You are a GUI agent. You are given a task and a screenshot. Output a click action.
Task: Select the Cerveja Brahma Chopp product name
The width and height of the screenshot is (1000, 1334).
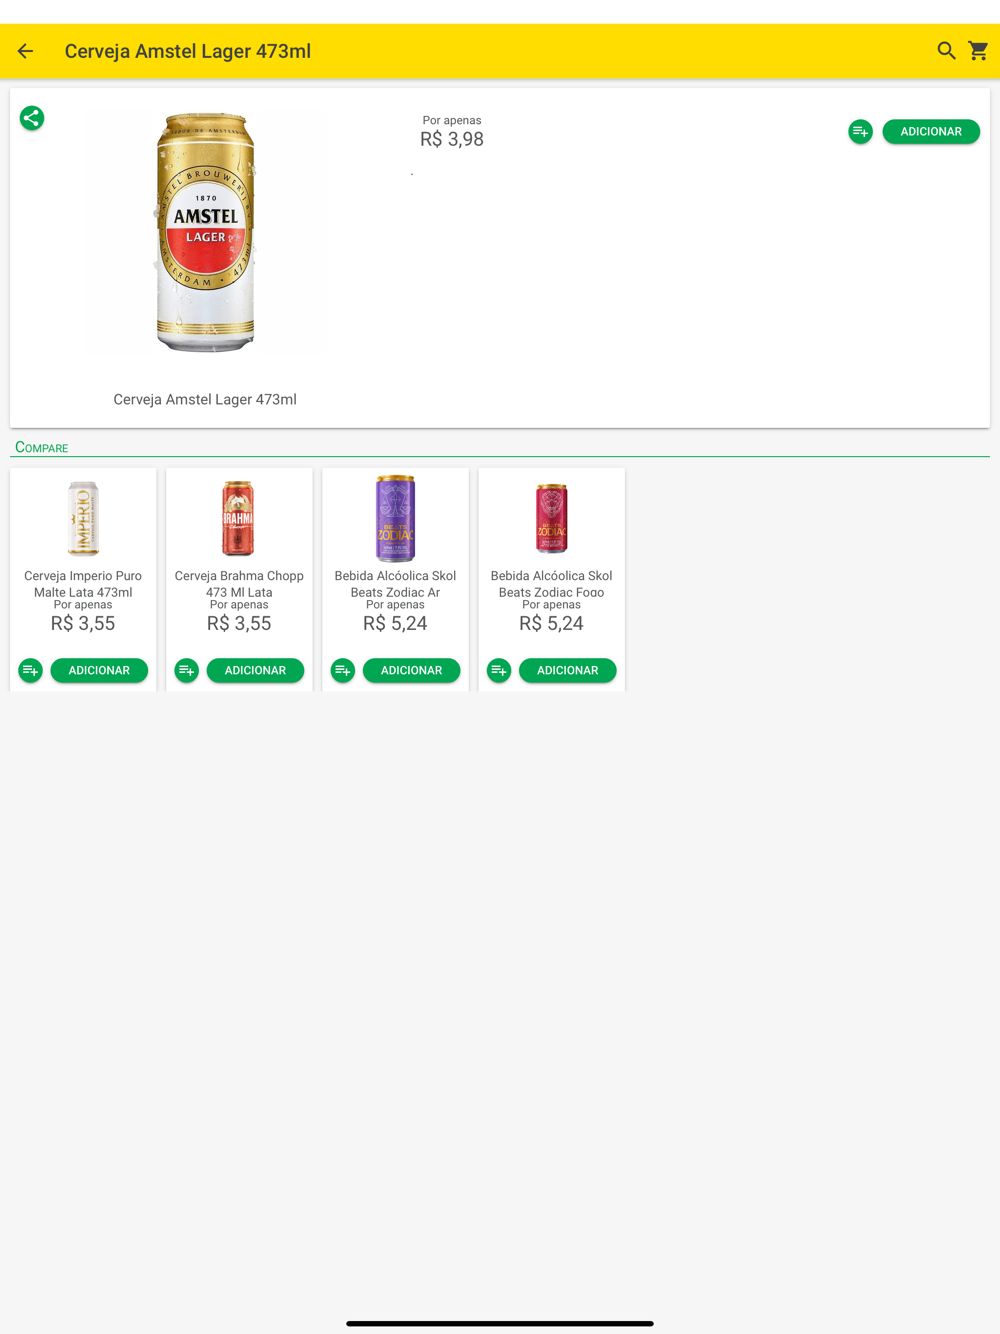point(239,584)
